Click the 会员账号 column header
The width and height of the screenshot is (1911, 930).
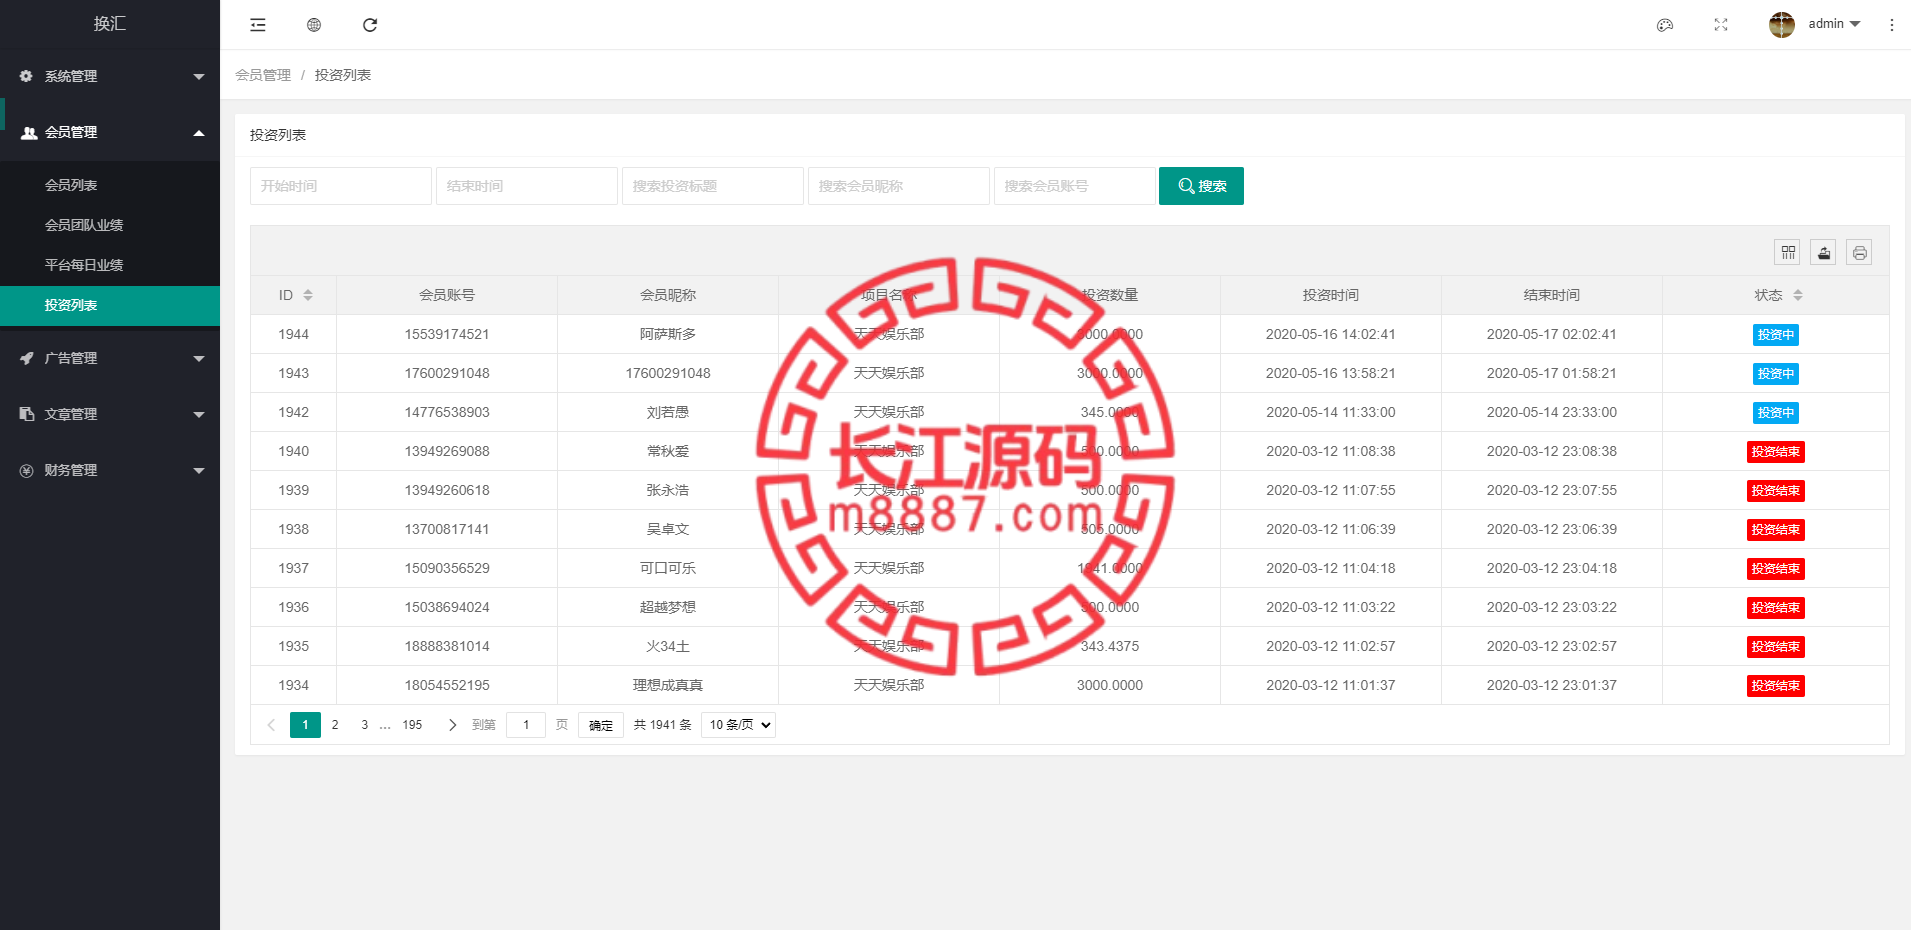tap(447, 295)
